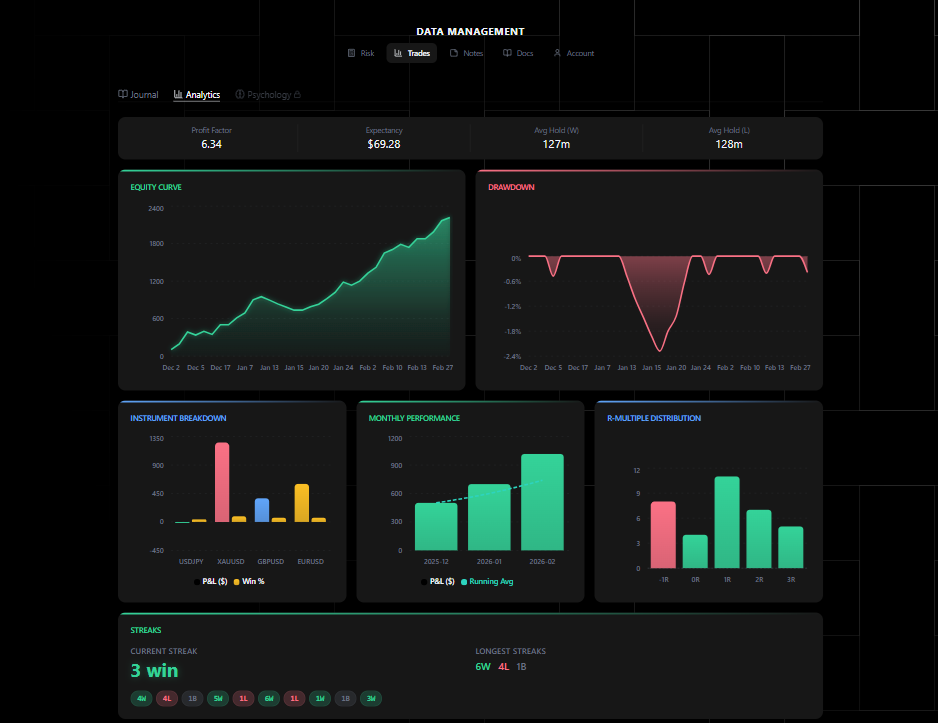Switch to the Journal tab
Image resolution: width=938 pixels, height=723 pixels.
(138, 95)
